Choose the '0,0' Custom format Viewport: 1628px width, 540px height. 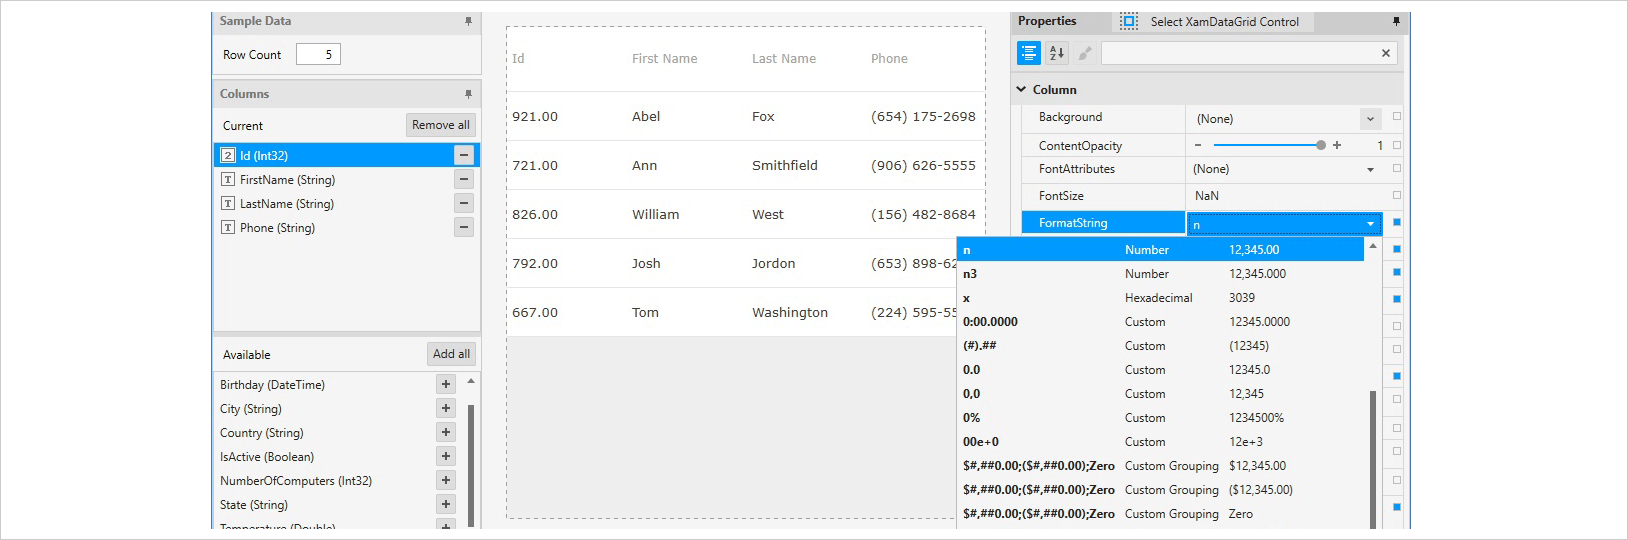(1160, 394)
